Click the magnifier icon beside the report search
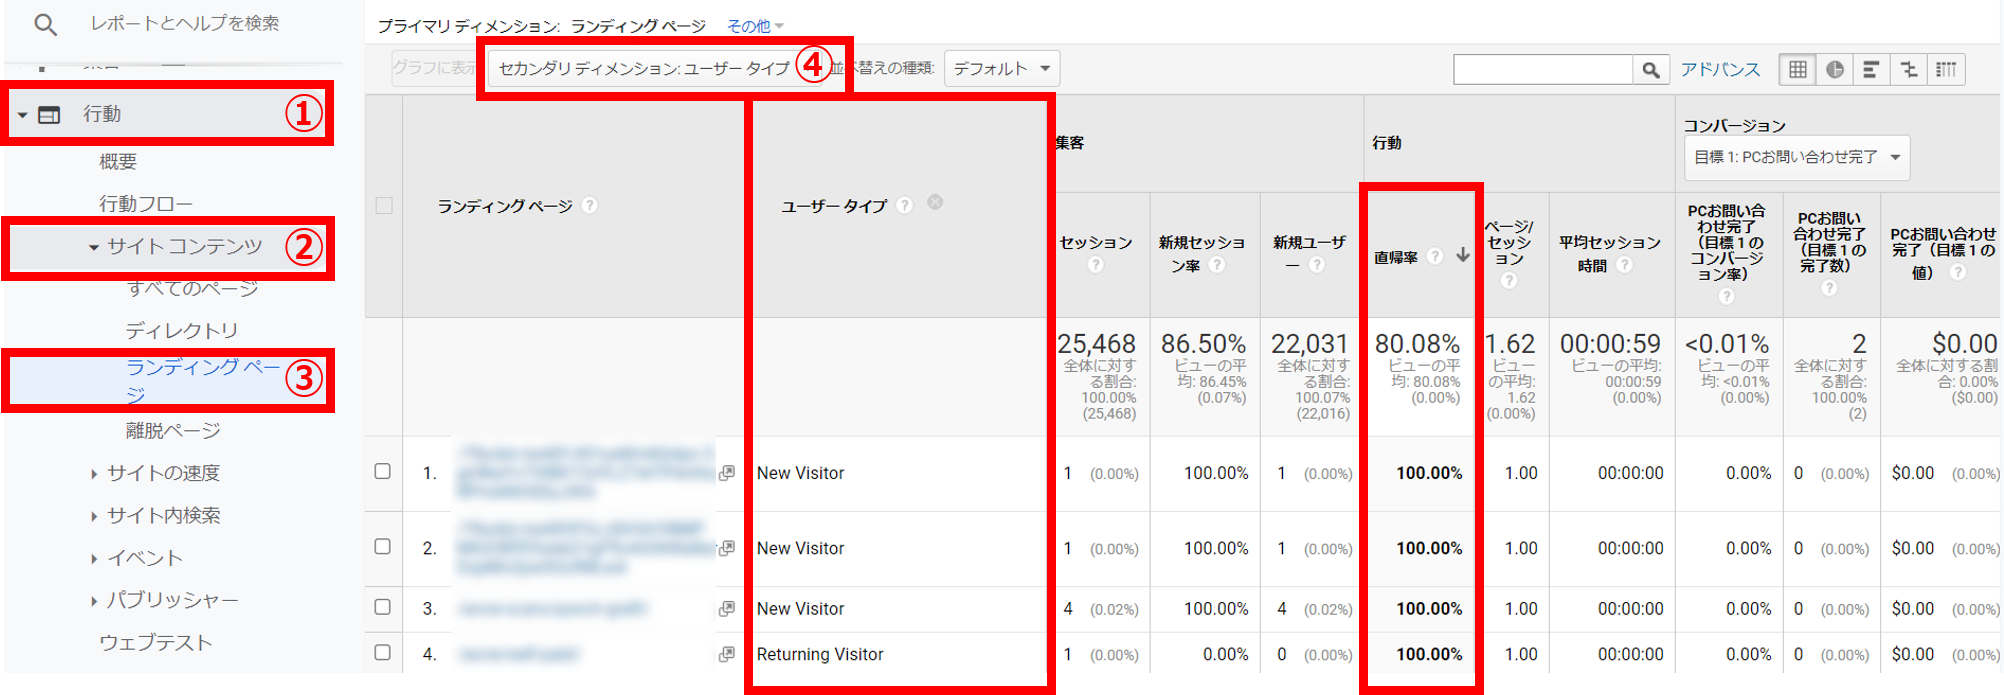The width and height of the screenshot is (2004, 695). (x=46, y=24)
